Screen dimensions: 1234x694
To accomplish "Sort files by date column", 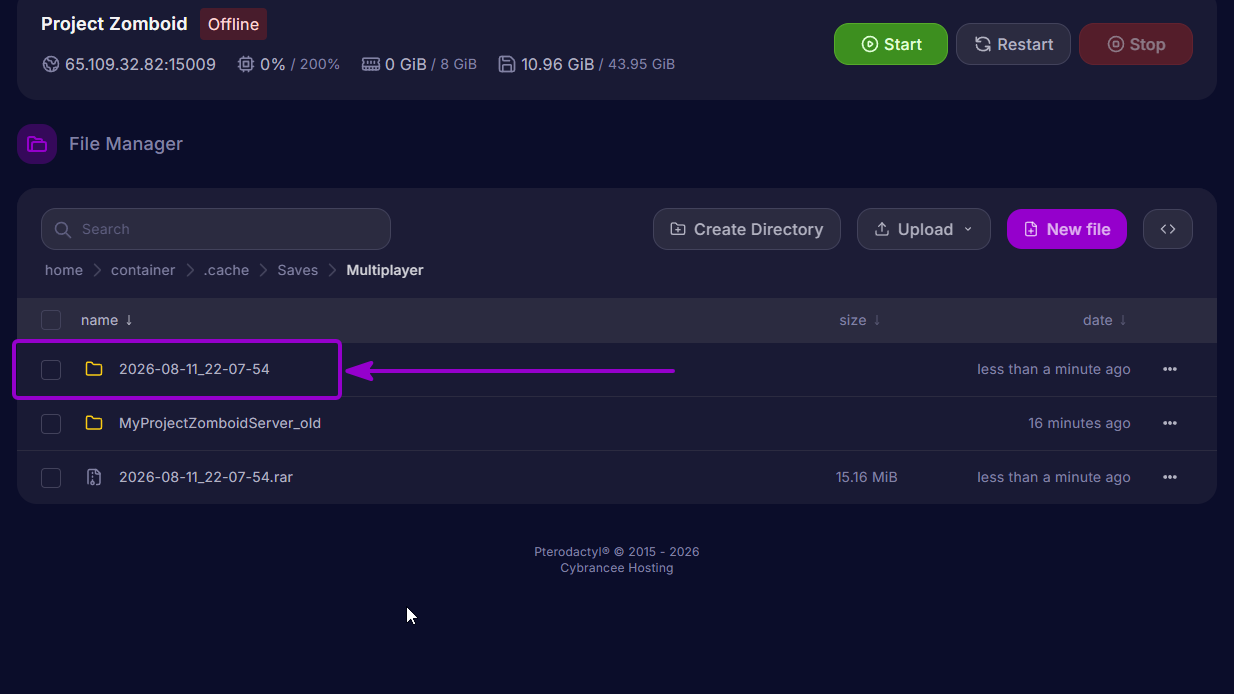I will [x=1105, y=320].
